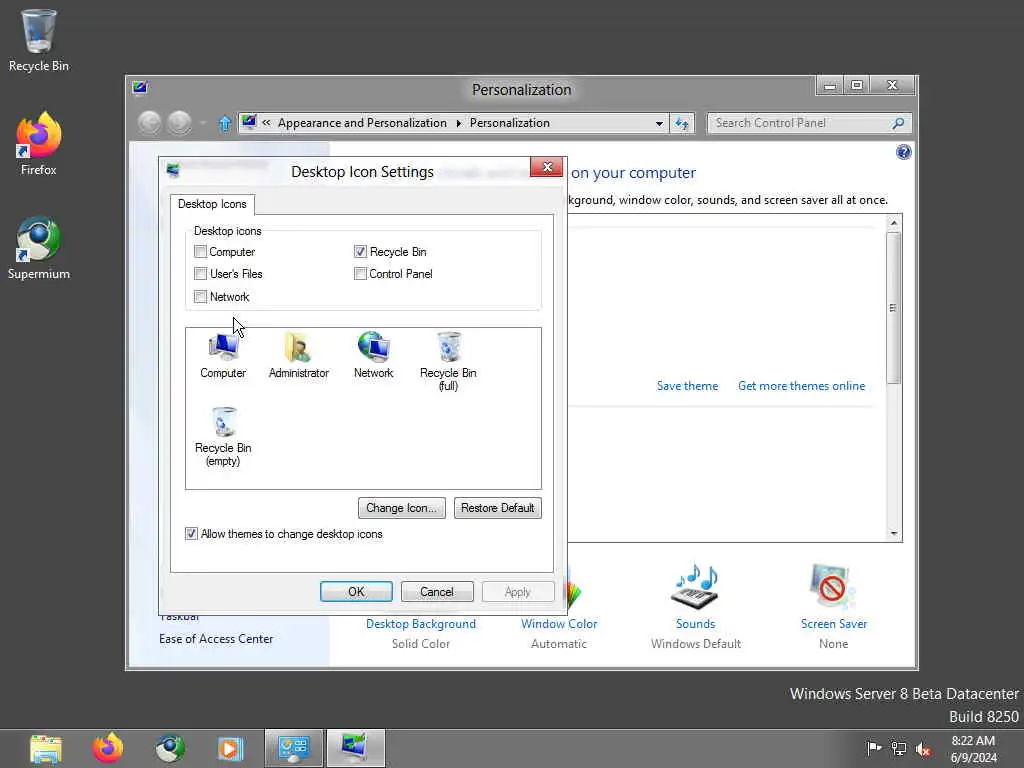Screen dimensions: 1024x768
Task: Select the Supermium desktop shortcut
Action: 39,249
